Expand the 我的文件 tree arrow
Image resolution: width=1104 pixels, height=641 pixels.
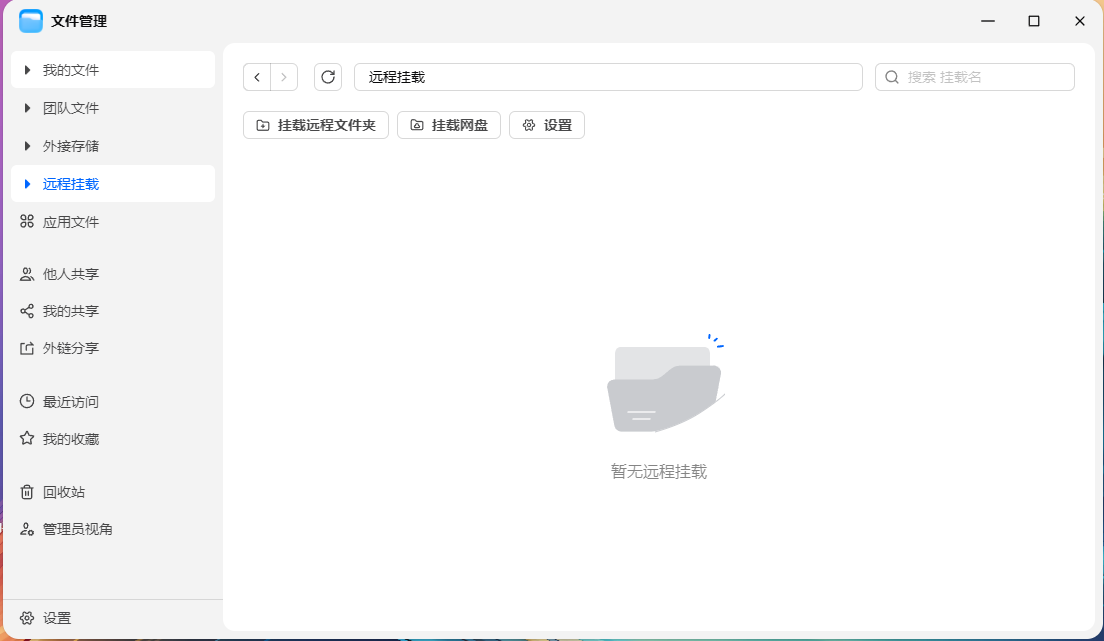(x=27, y=70)
